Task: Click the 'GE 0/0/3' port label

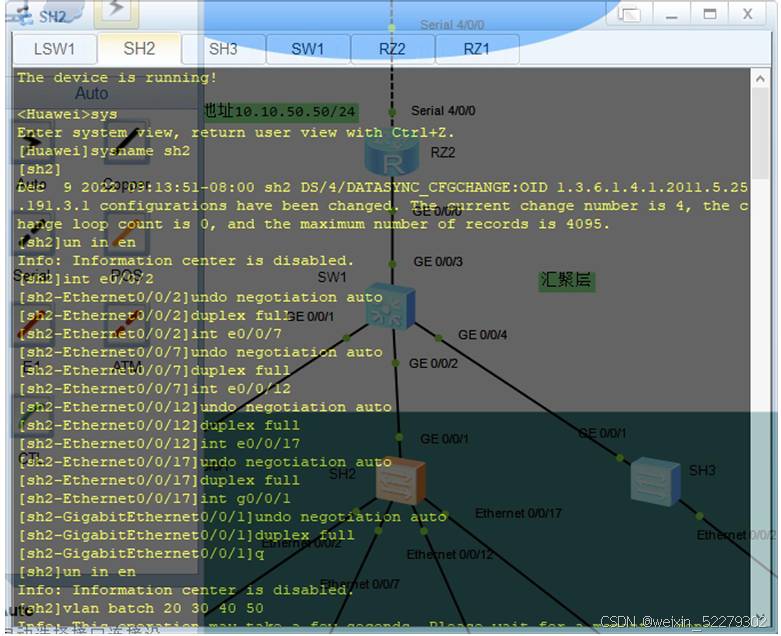Action: (x=438, y=261)
